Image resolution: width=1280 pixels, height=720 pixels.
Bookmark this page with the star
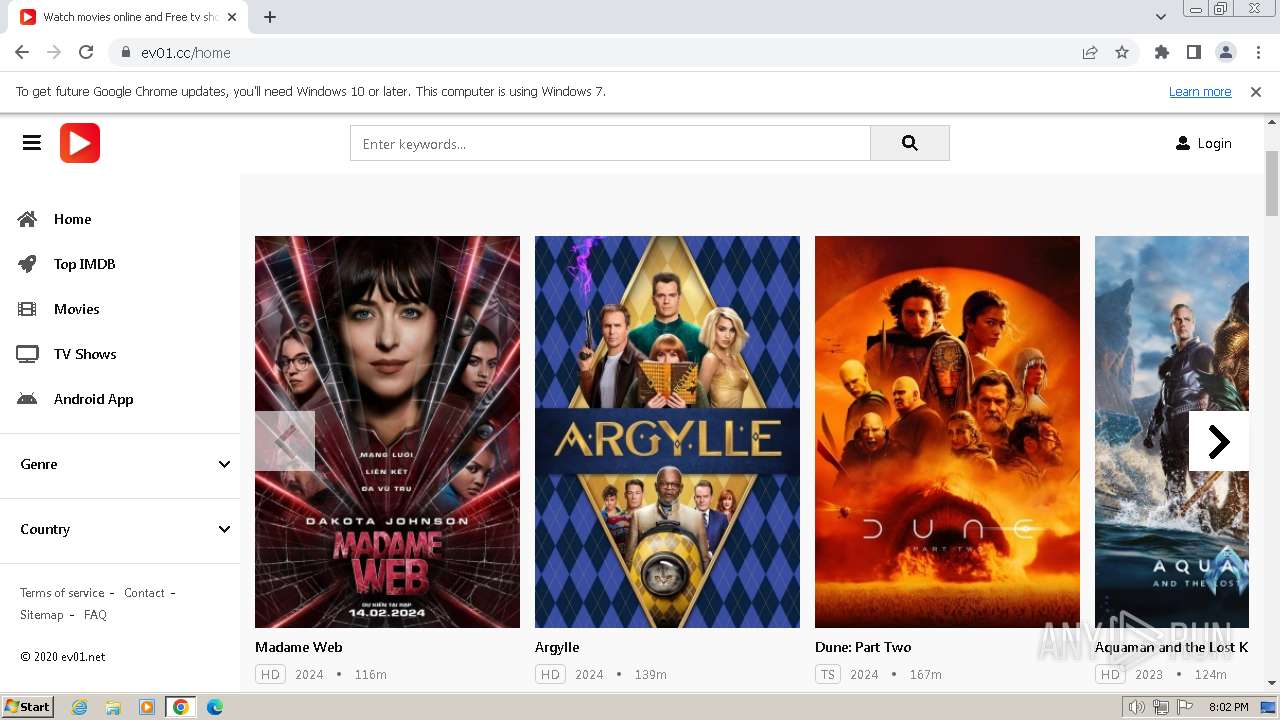tap(1122, 52)
